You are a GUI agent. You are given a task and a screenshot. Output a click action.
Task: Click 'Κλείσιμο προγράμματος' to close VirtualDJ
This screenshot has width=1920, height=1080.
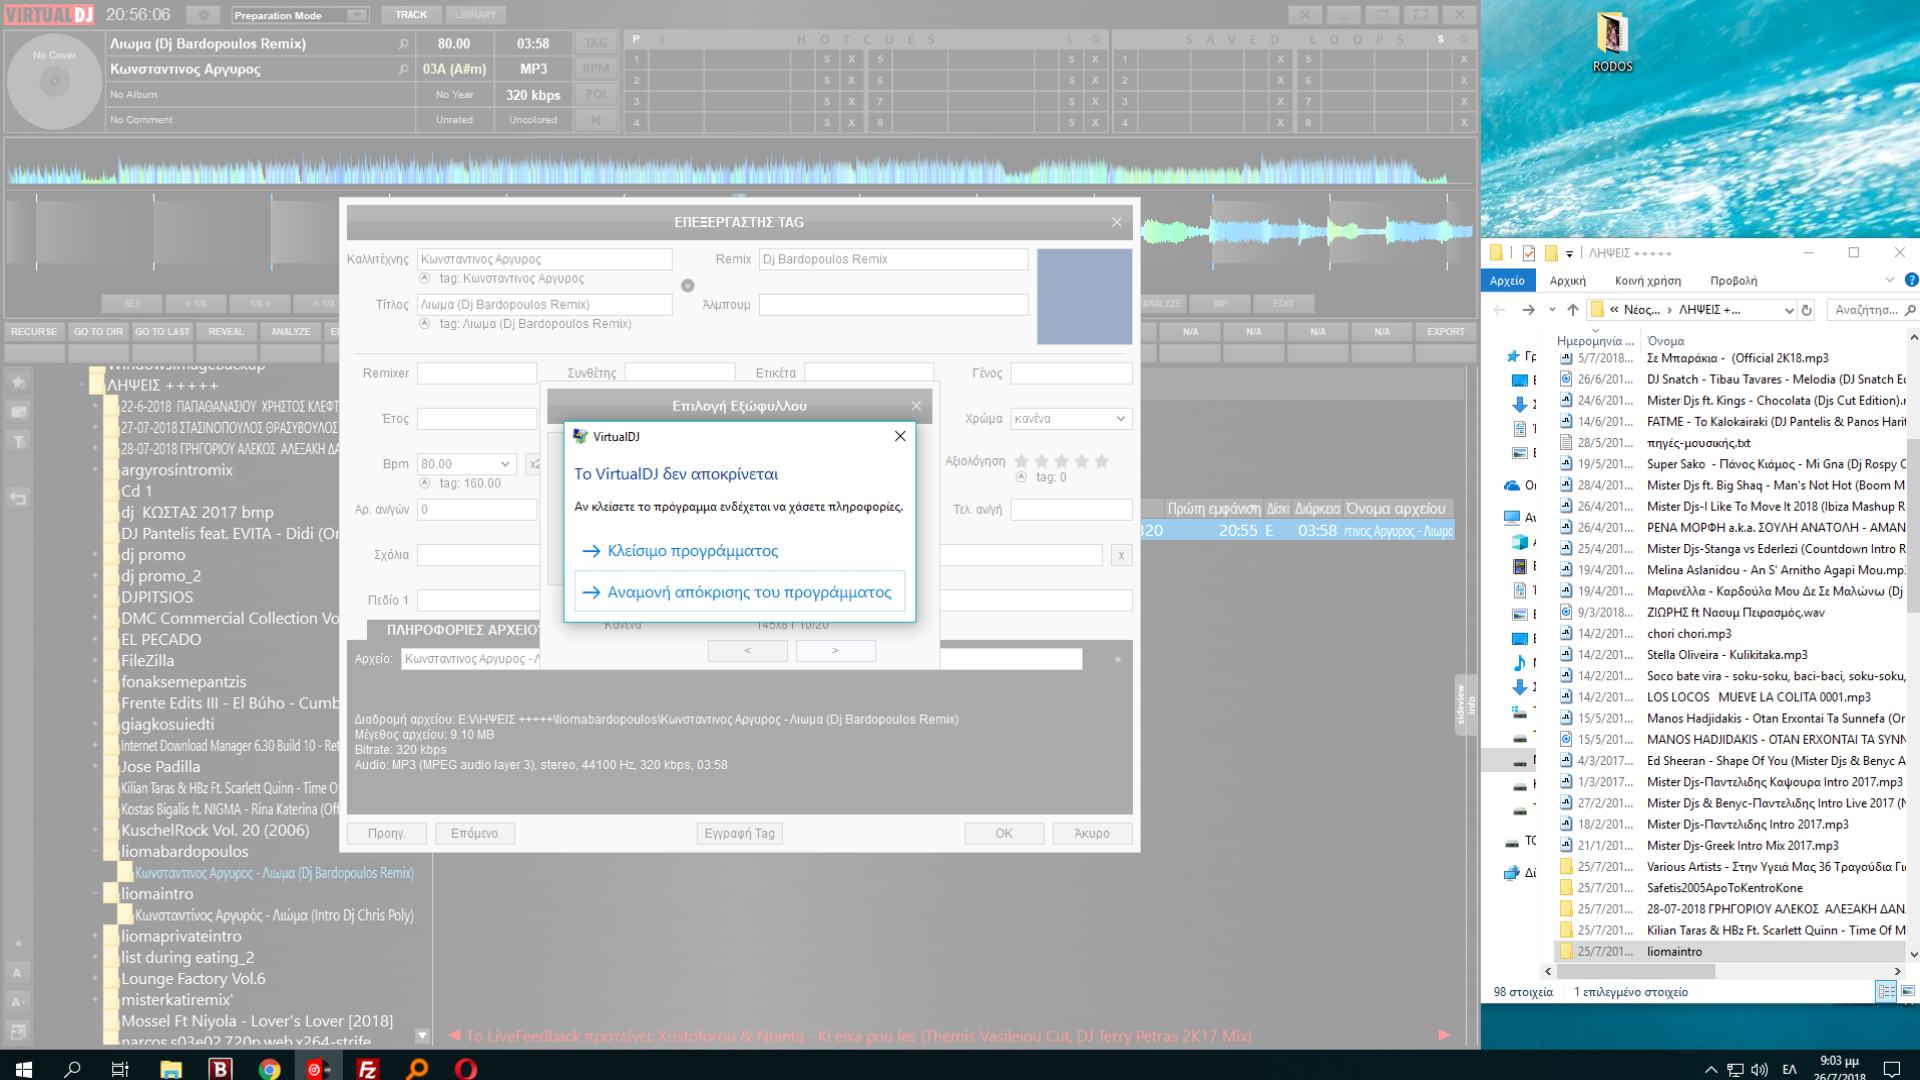pos(692,551)
